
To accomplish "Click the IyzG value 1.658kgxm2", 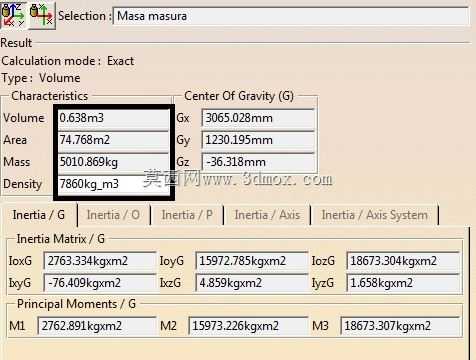I will (403, 283).
